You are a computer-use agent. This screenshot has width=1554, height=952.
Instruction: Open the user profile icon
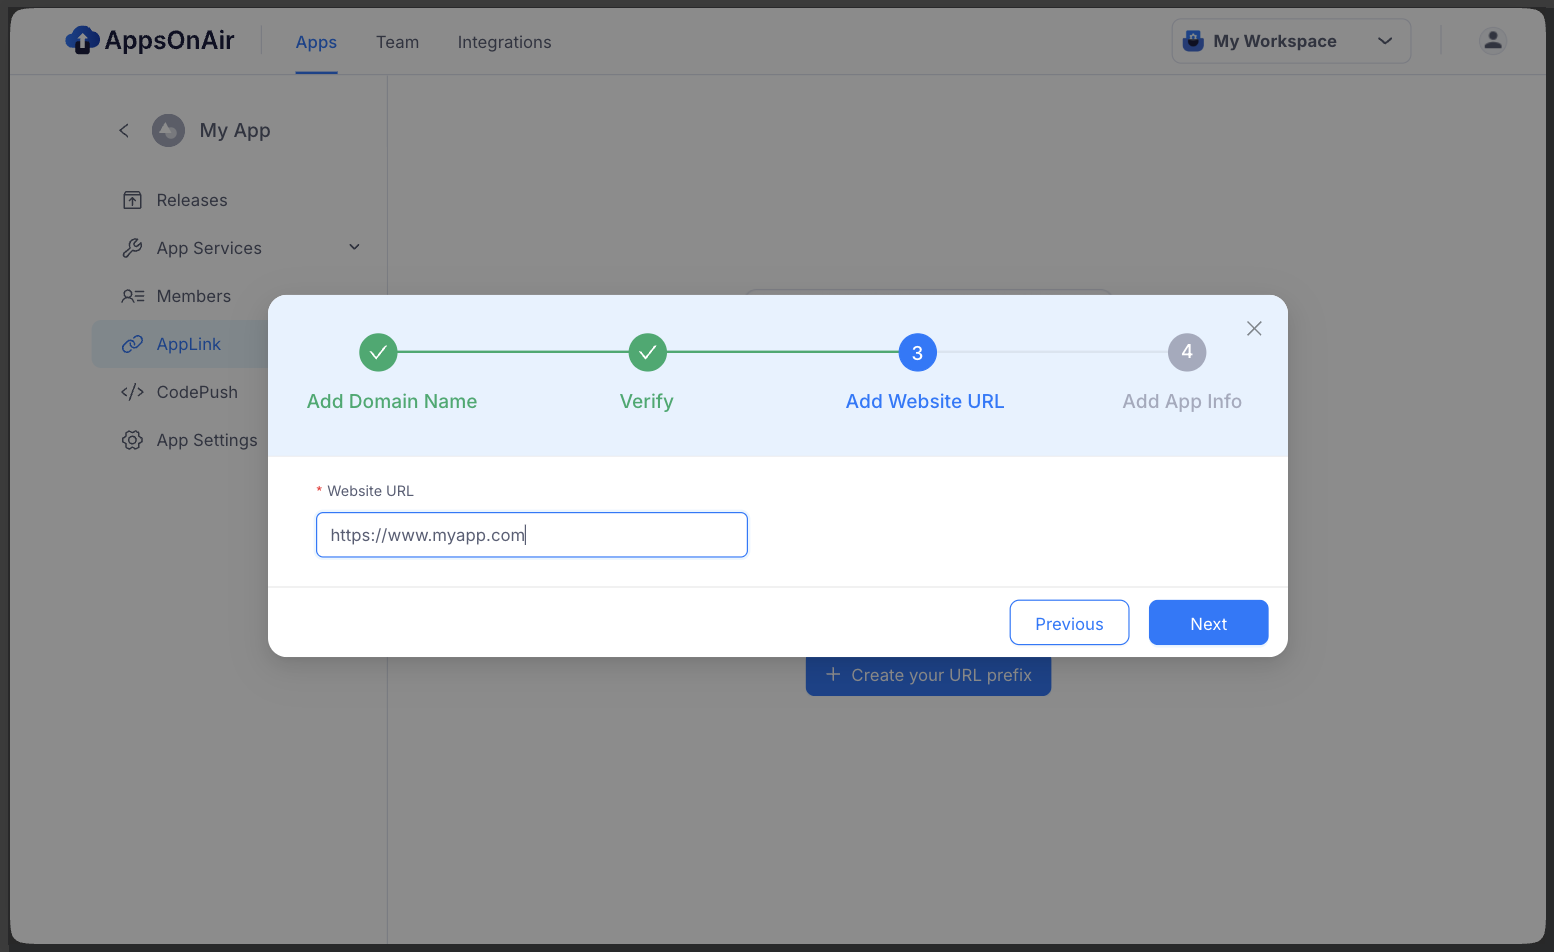pos(1493,40)
